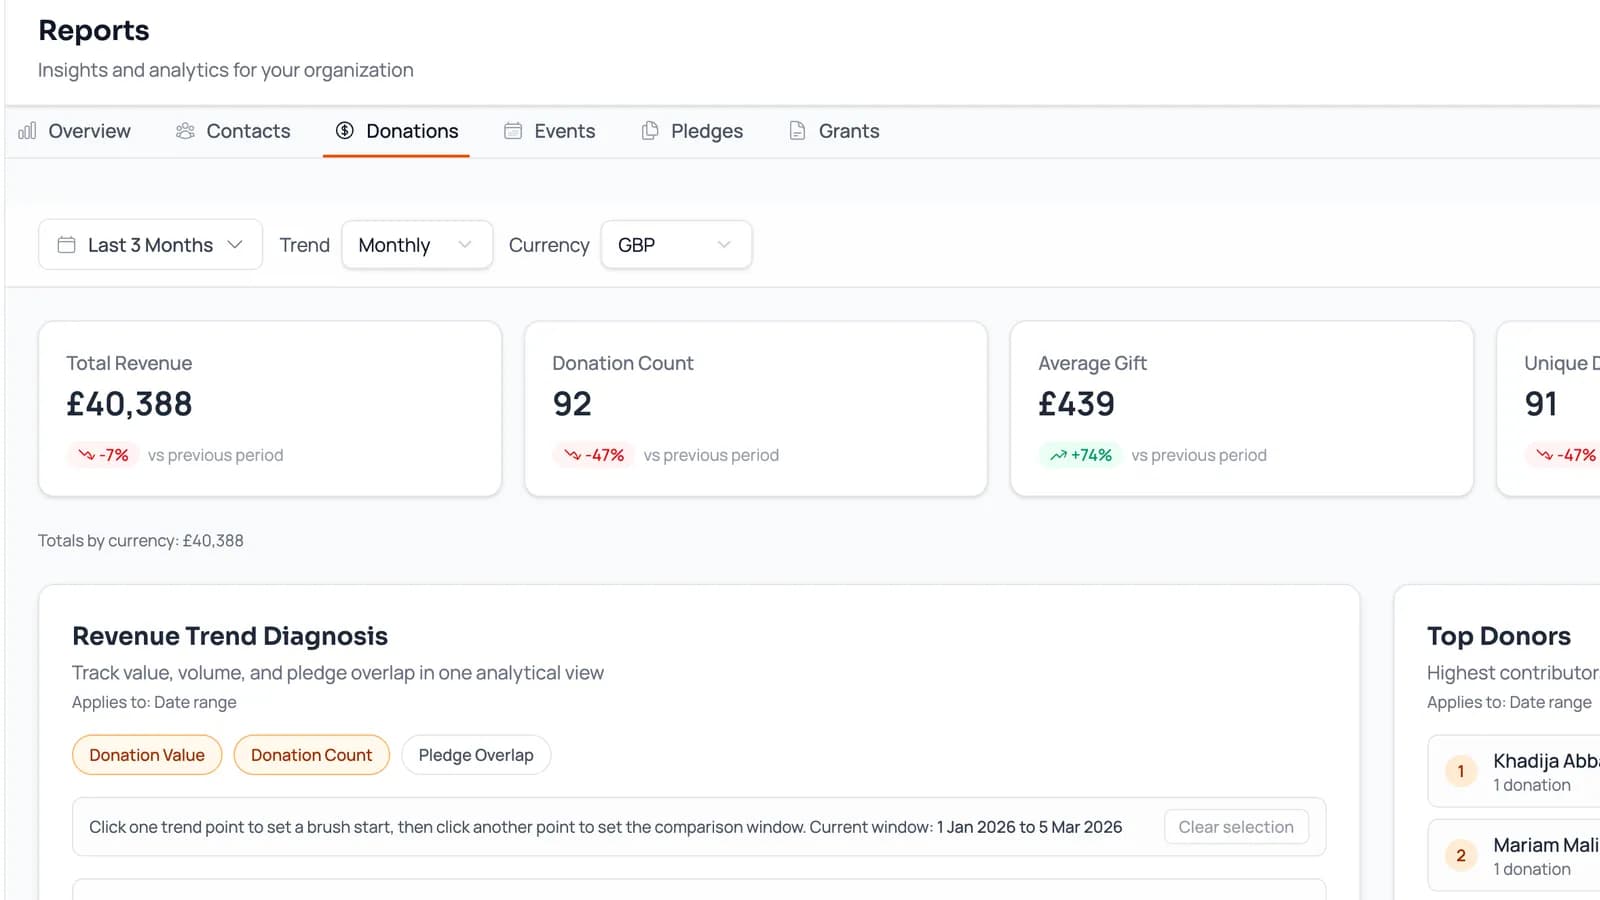Click the calendar icon beside Events
This screenshot has width=1600, height=900.
(513, 130)
